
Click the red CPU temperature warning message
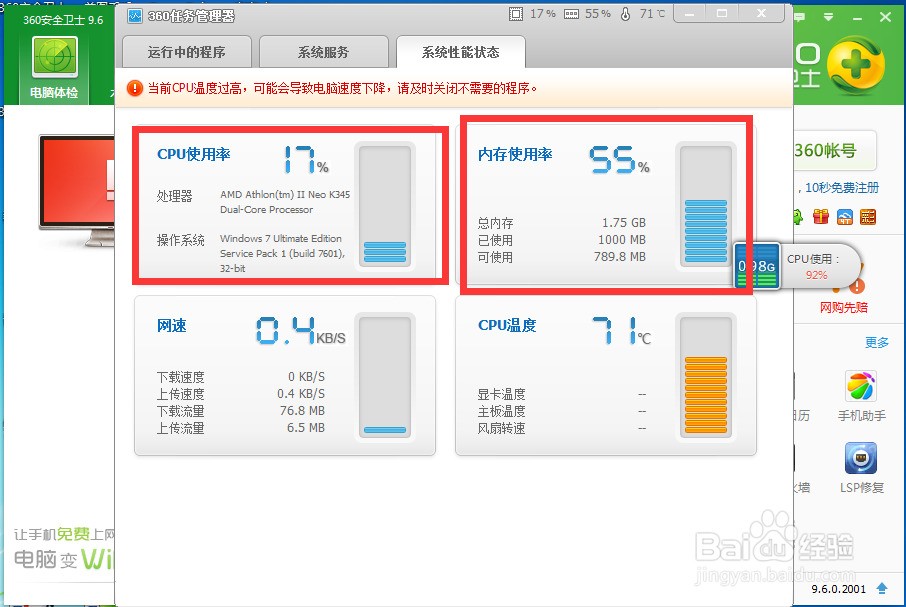point(343,88)
